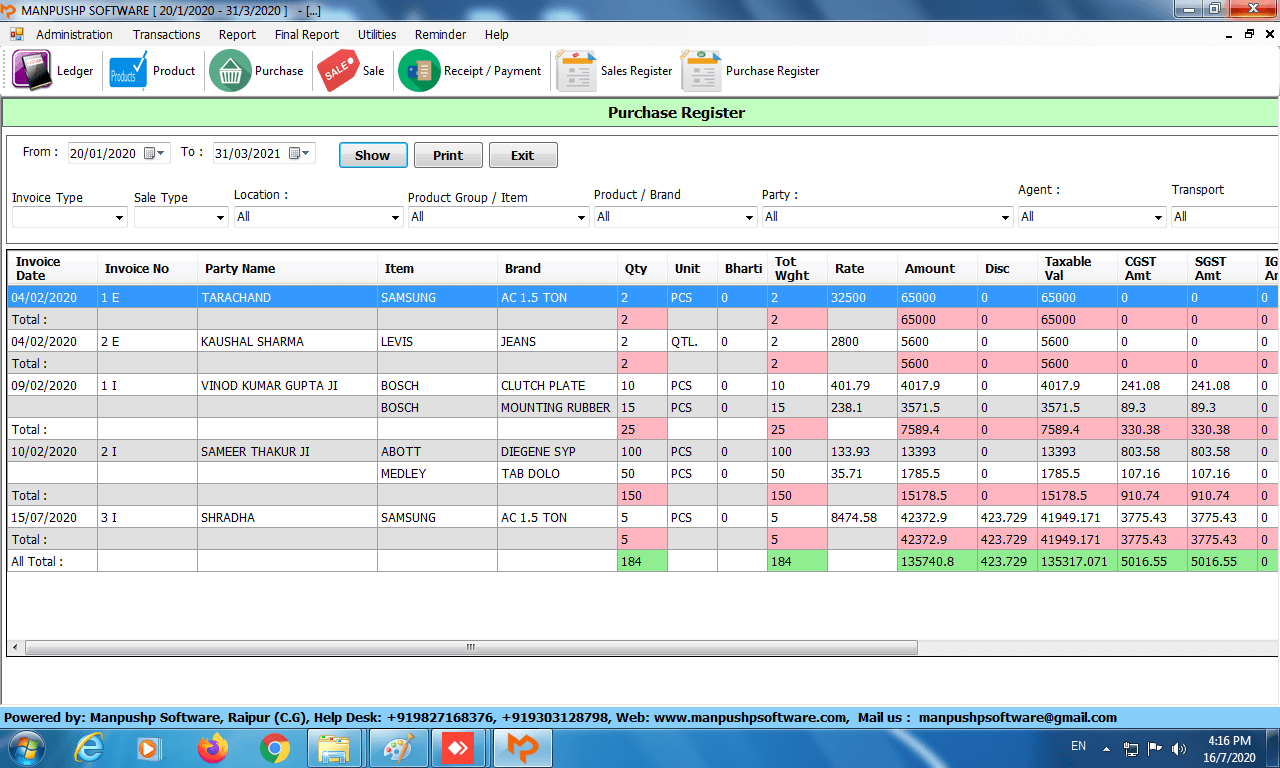The height and width of the screenshot is (768, 1280).
Task: Open the Administration menu
Action: point(74,34)
